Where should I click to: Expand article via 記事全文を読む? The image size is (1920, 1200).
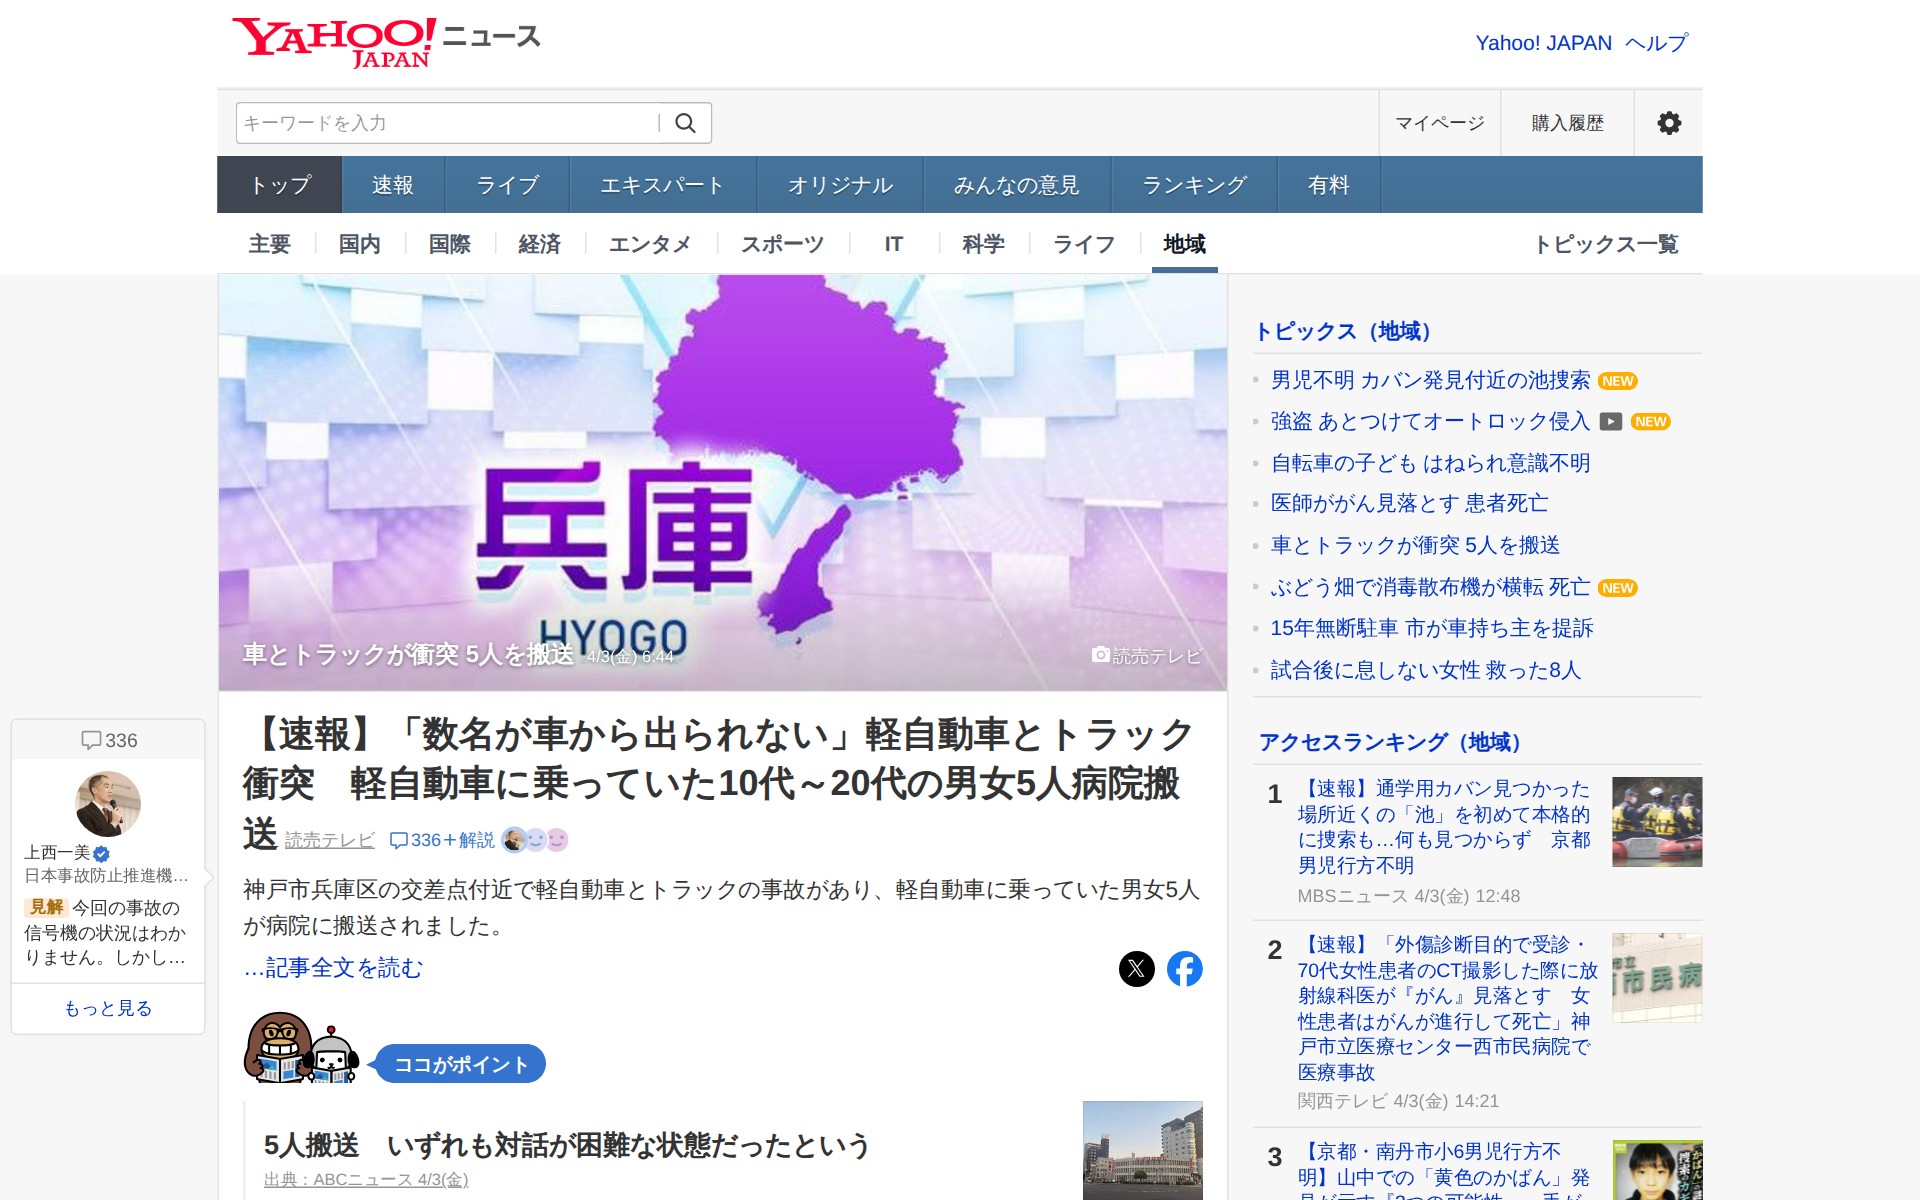click(x=333, y=968)
